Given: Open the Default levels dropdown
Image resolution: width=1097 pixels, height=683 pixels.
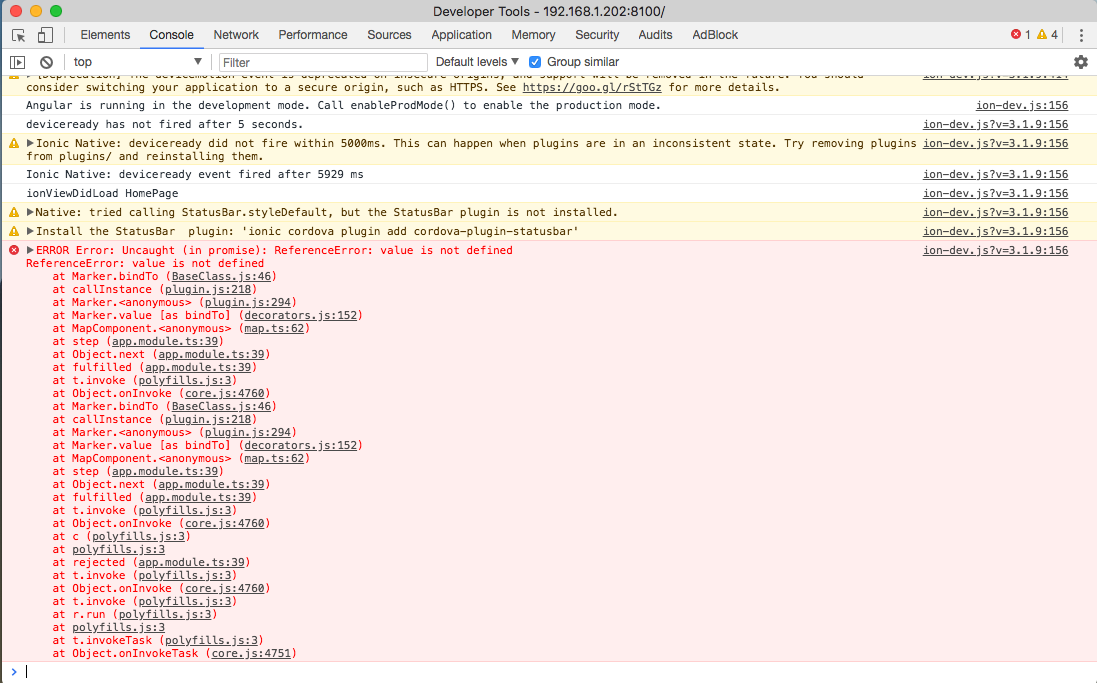Looking at the screenshot, I should pyautogui.click(x=477, y=61).
